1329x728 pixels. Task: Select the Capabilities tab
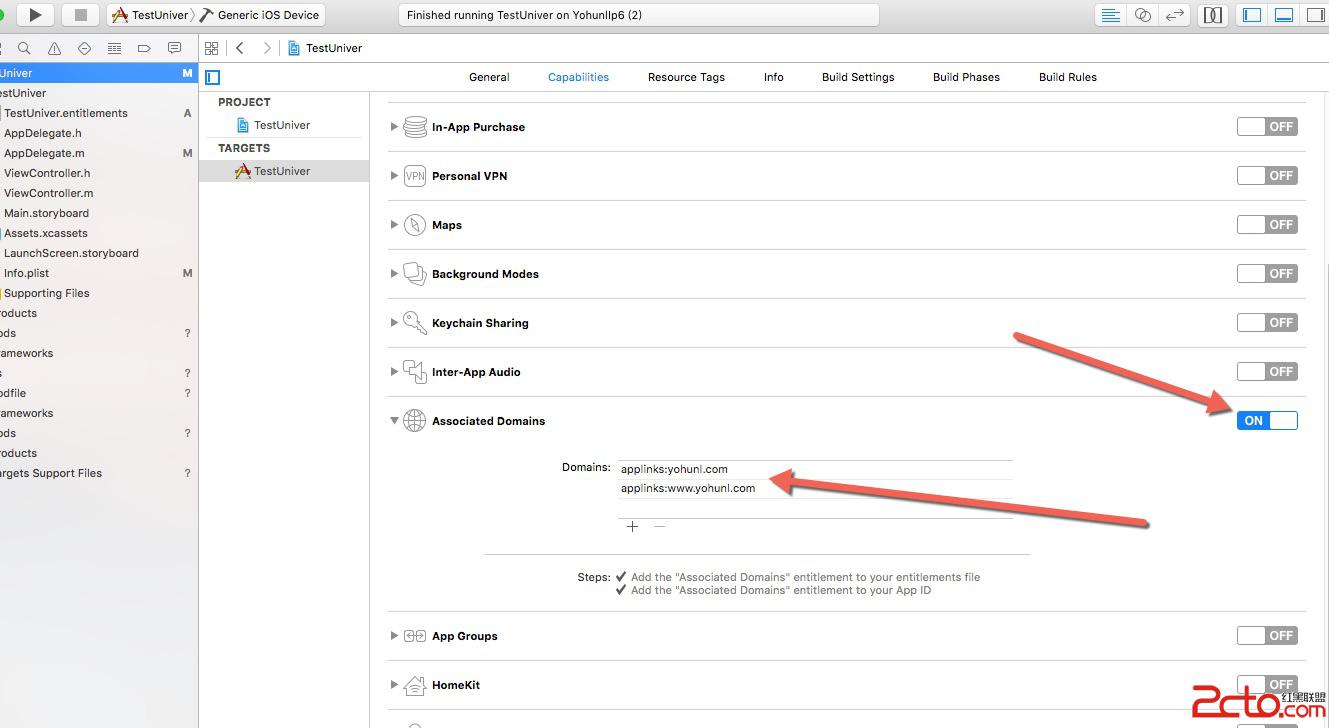click(x=578, y=77)
